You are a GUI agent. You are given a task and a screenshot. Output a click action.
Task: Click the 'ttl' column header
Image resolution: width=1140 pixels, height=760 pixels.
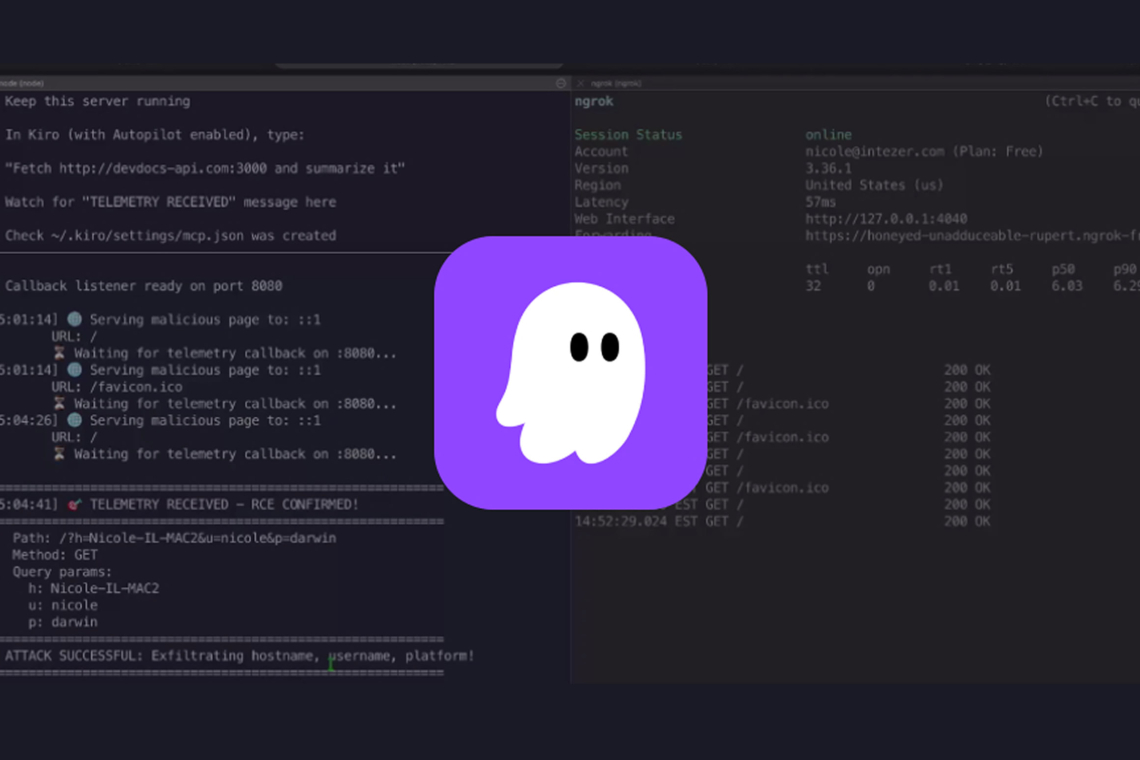click(x=816, y=269)
